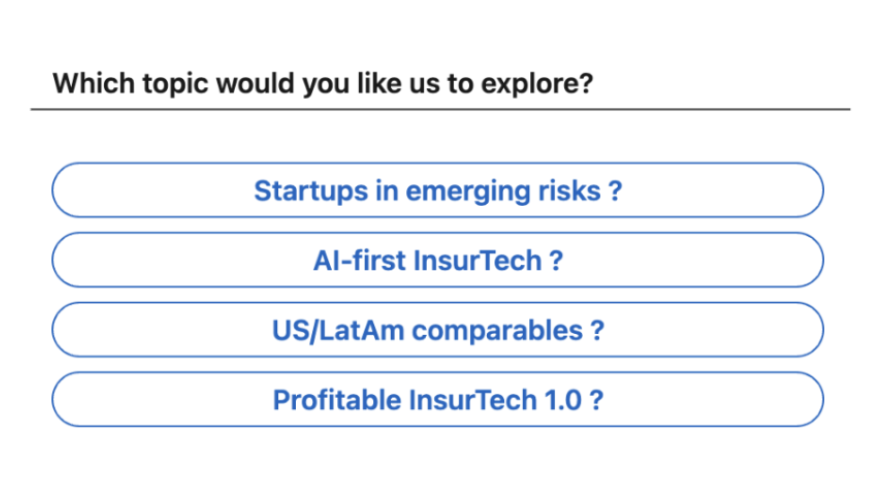
Task: Click the question mark after 'emerging risks'
Action: [x=615, y=191]
